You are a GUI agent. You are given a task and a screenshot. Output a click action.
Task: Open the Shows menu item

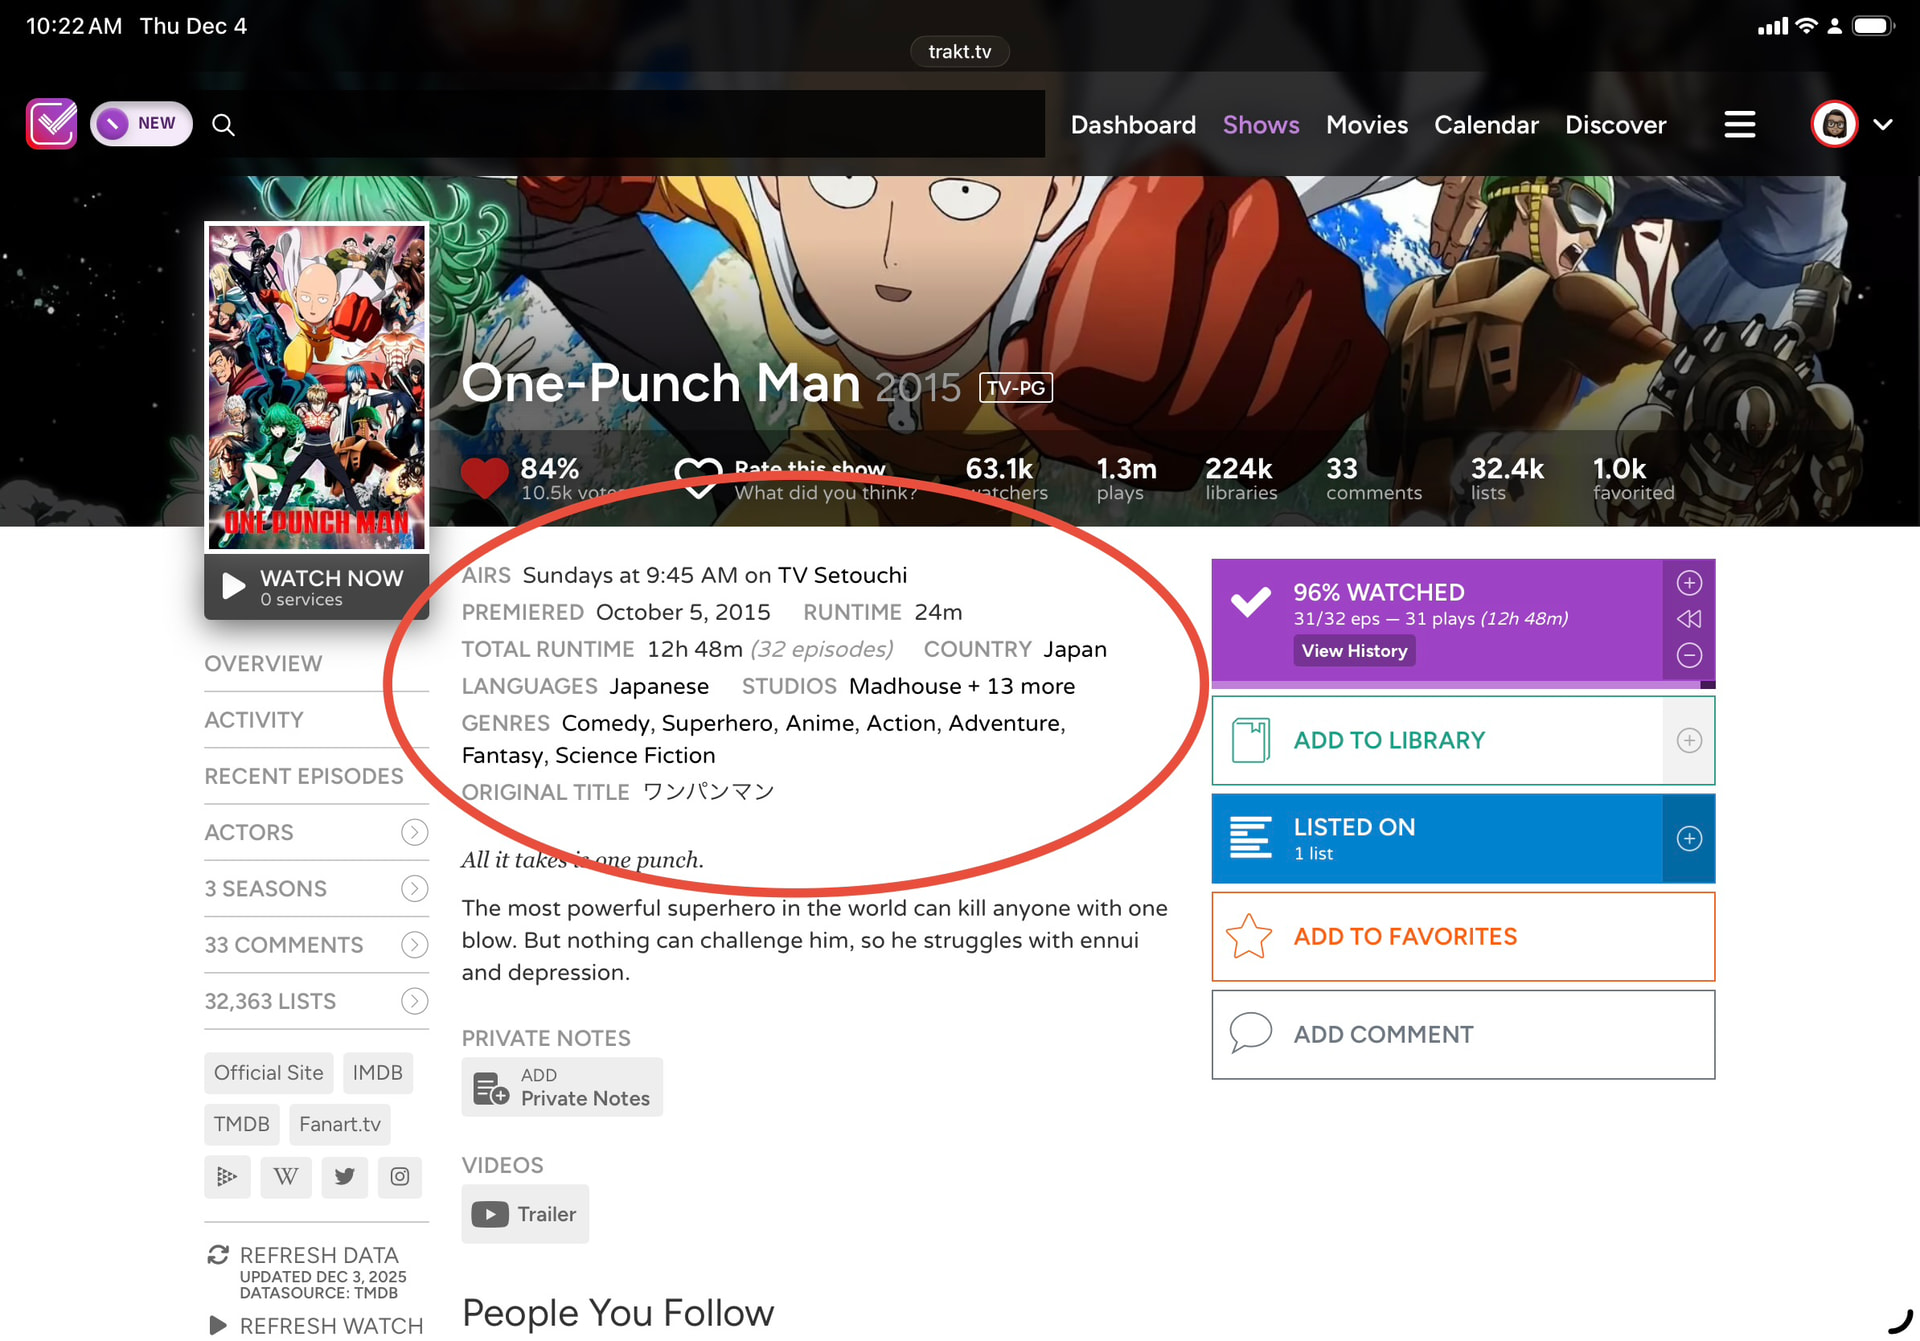pyautogui.click(x=1260, y=124)
